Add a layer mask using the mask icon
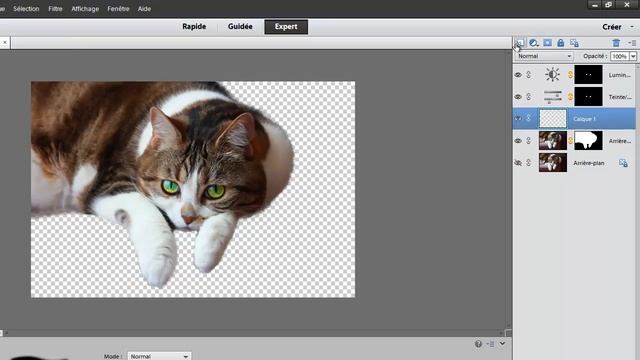640x360 pixels. [x=547, y=43]
